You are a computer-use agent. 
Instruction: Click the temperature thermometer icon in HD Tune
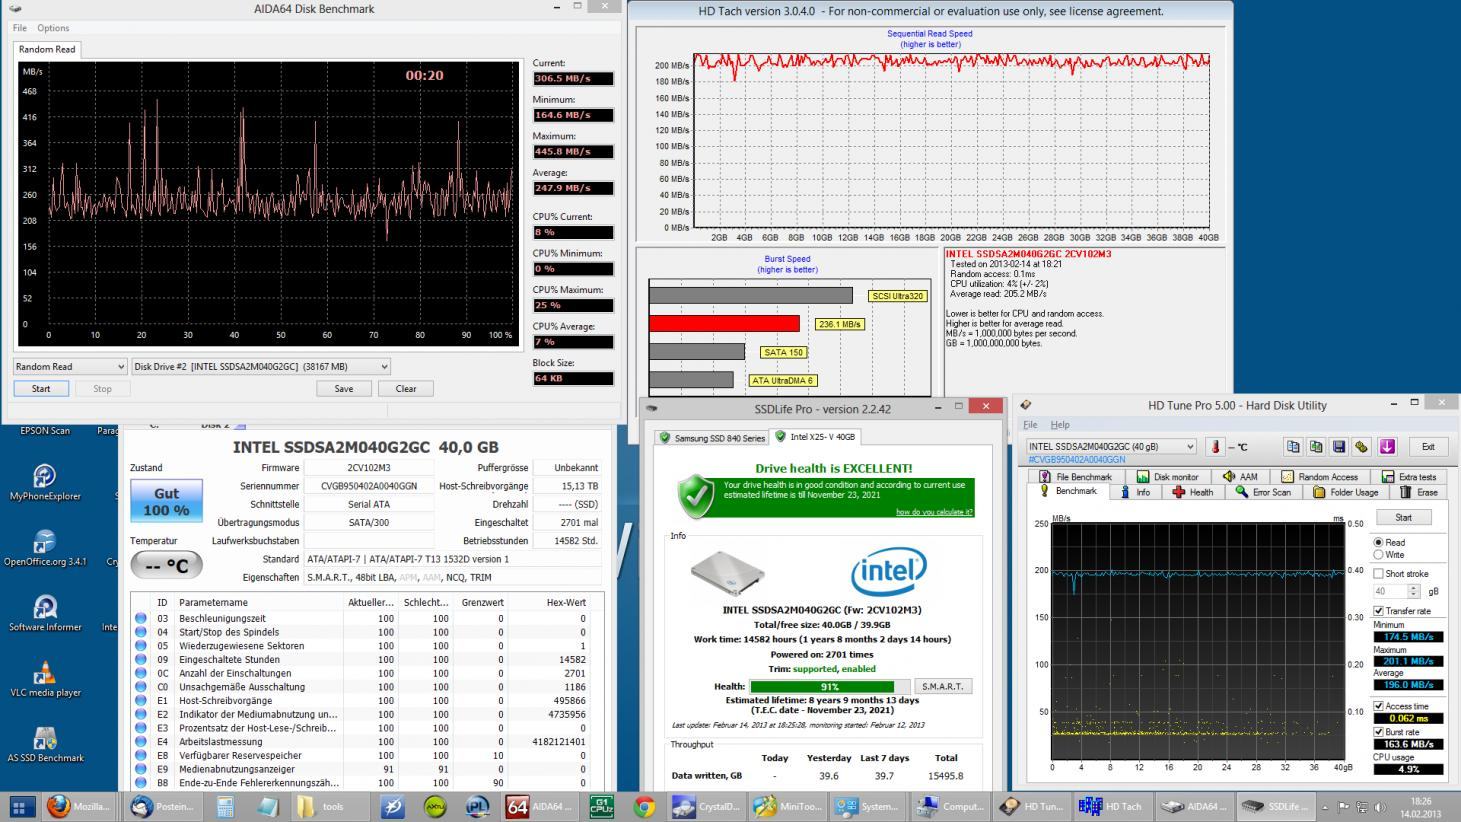click(x=1215, y=447)
